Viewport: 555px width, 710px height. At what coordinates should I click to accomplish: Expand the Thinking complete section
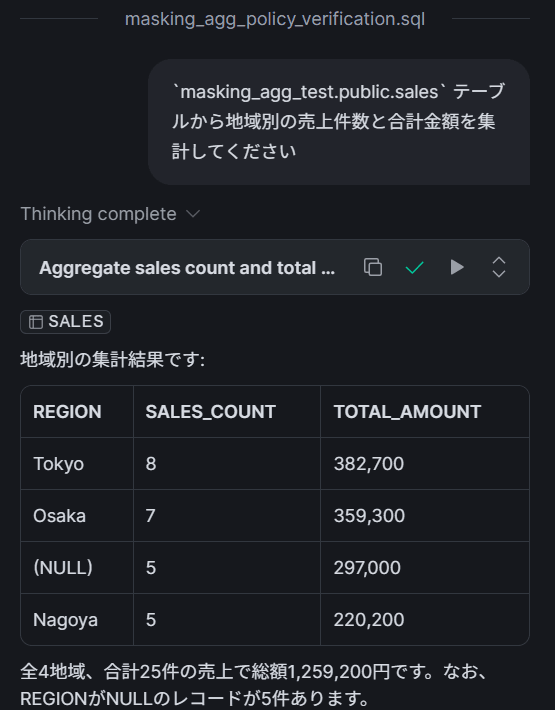(x=110, y=214)
